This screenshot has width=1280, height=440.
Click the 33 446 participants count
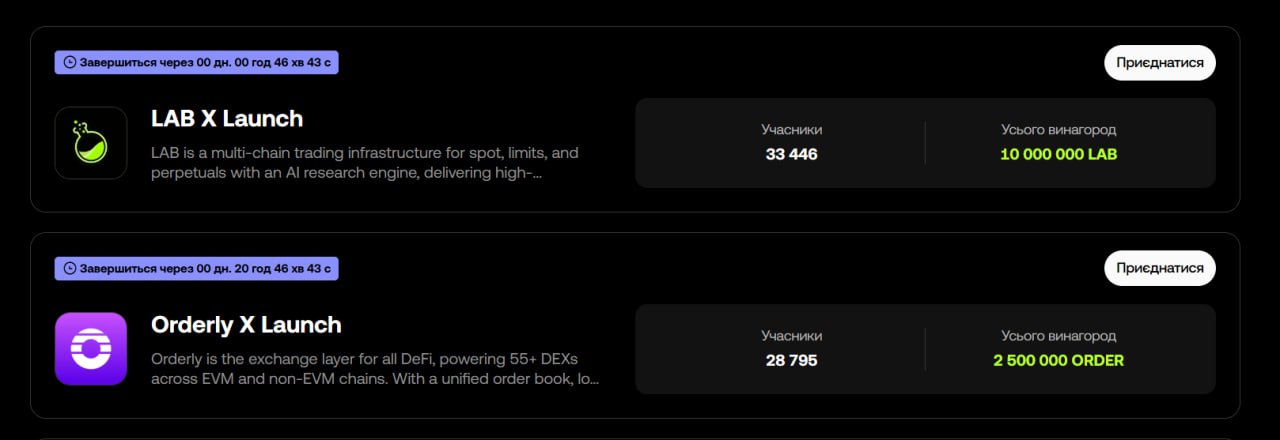(791, 155)
